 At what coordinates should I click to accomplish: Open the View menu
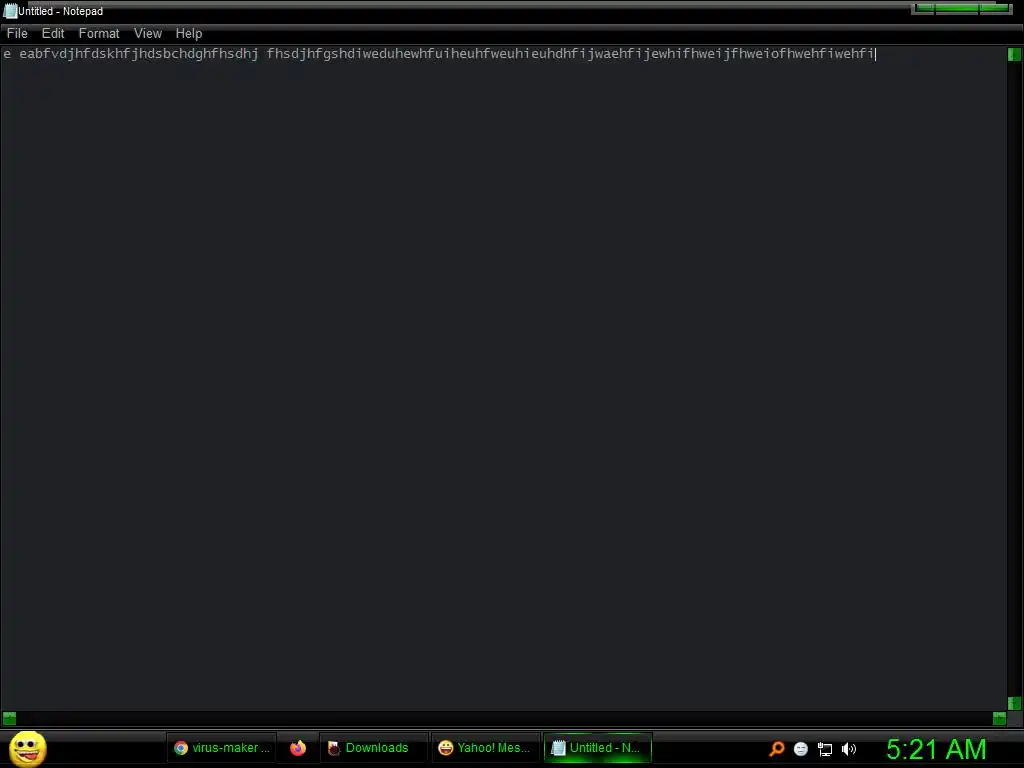point(148,33)
